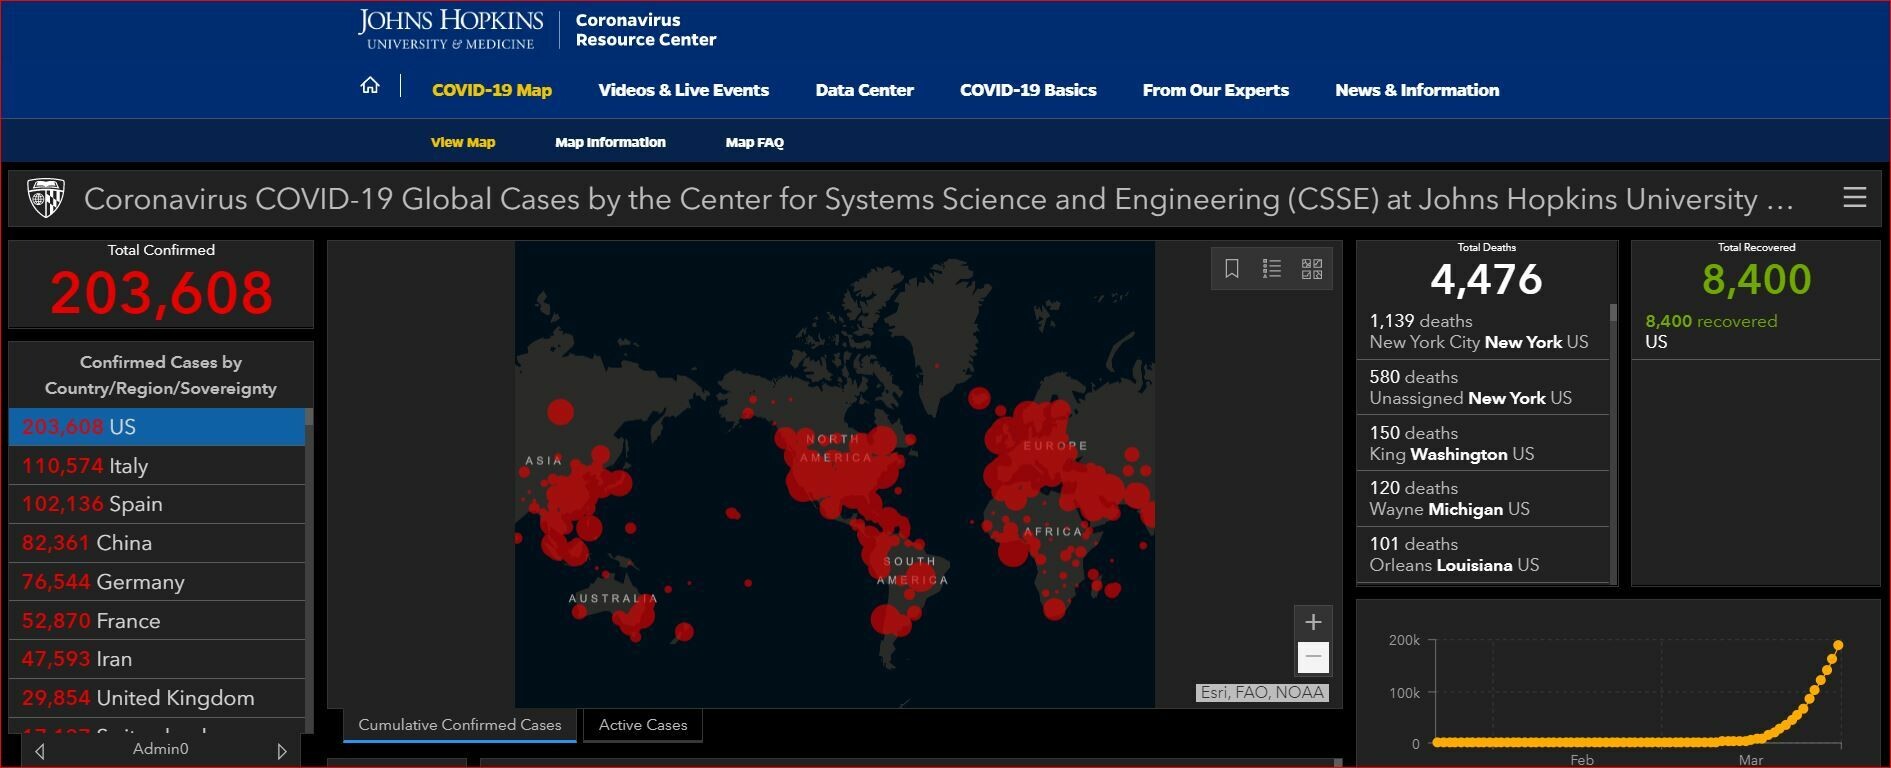The image size is (1891, 768).
Task: Select the US row in country list
Action: [157, 427]
